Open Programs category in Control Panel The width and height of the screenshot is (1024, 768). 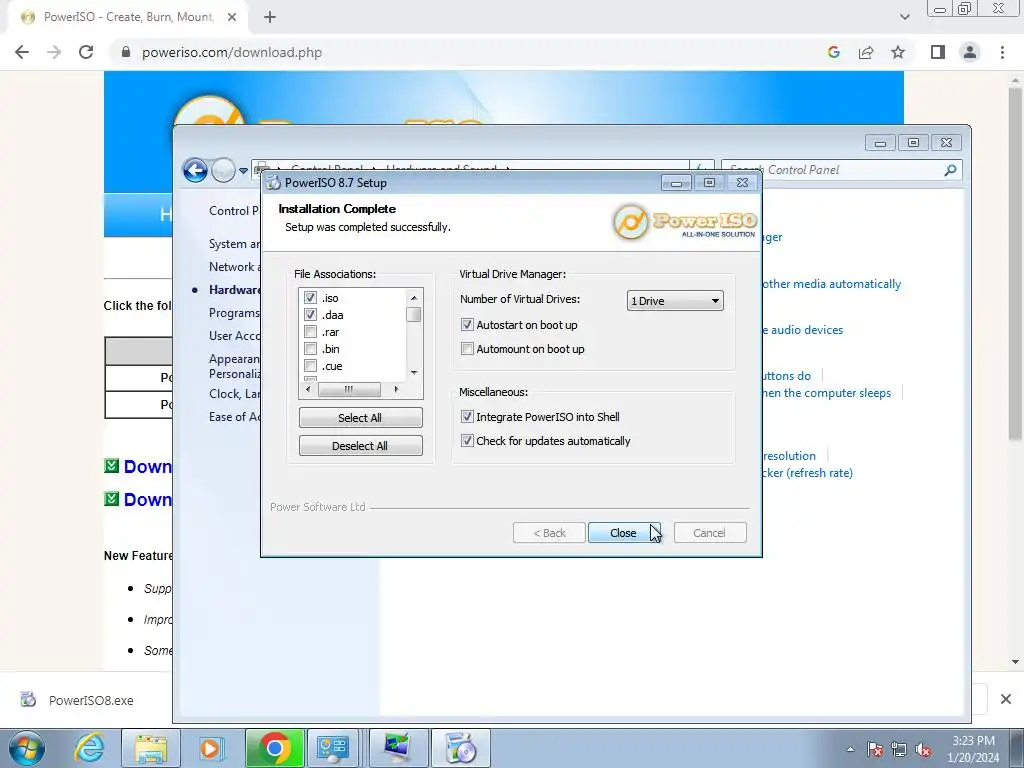tap(234, 313)
